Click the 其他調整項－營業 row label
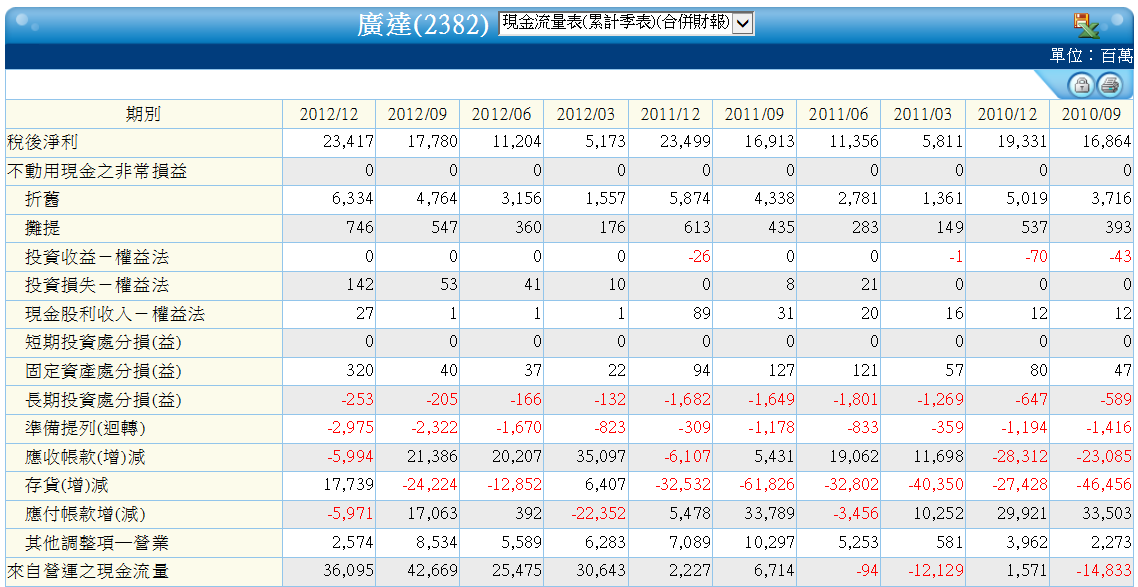This screenshot has height=587, width=1138. pyautogui.click(x=99, y=543)
